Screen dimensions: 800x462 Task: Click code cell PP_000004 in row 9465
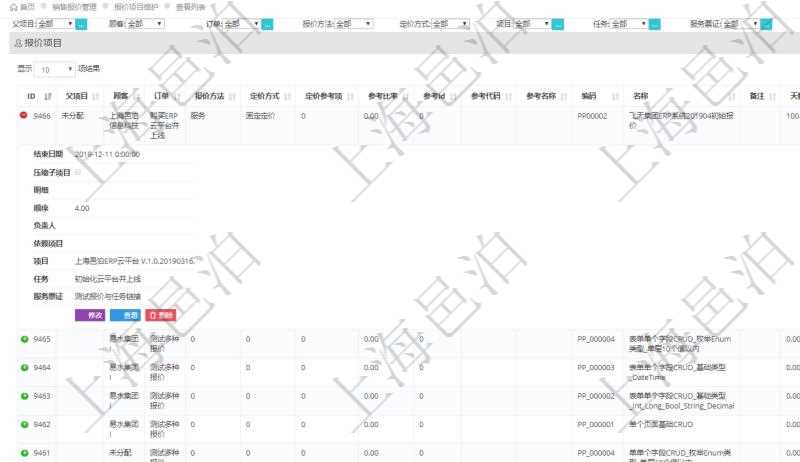[596, 339]
